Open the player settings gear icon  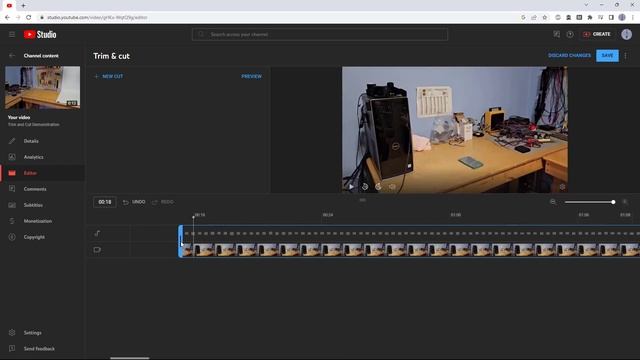[562, 187]
